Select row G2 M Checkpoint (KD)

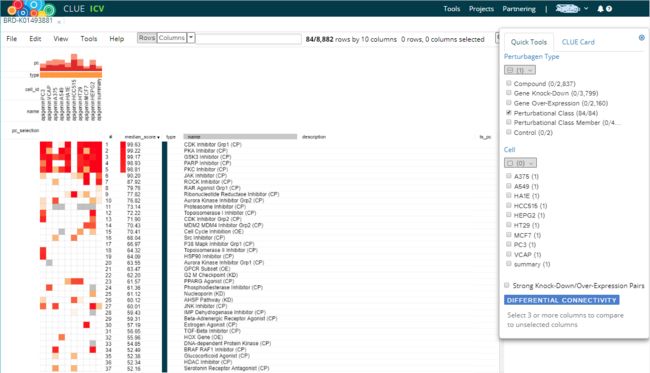[x=211, y=275]
